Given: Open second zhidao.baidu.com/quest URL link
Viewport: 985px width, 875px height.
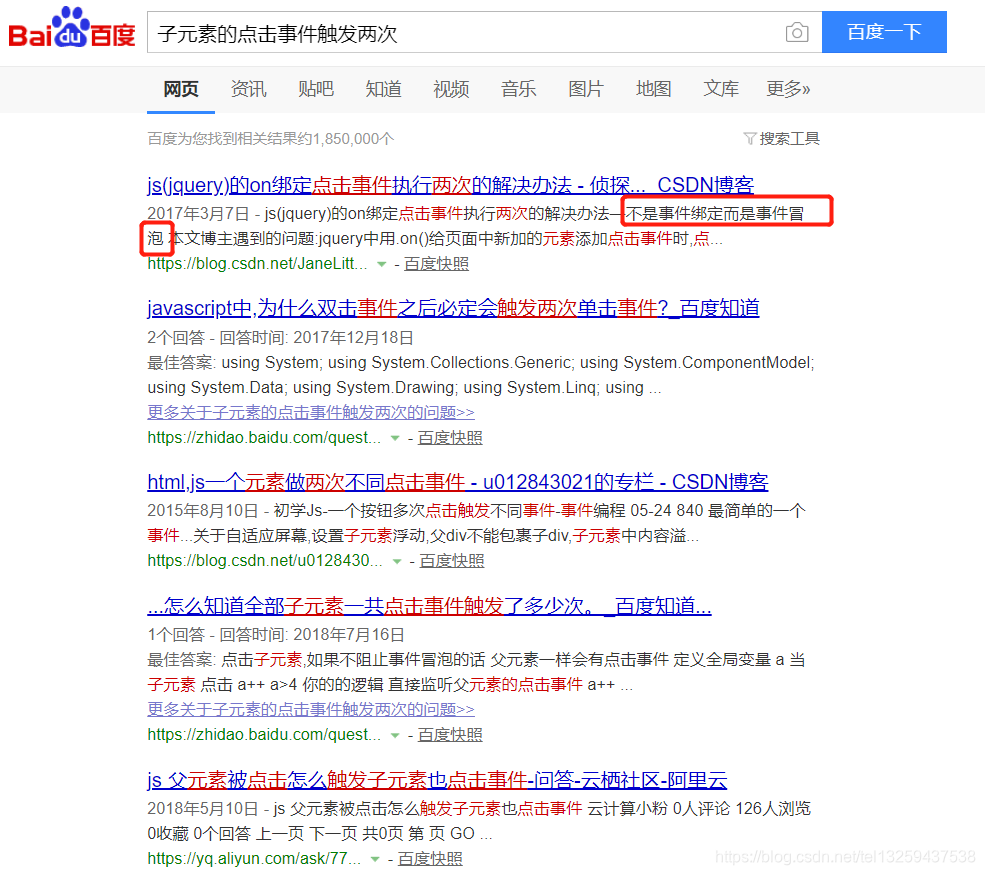Looking at the screenshot, I should click(x=264, y=734).
